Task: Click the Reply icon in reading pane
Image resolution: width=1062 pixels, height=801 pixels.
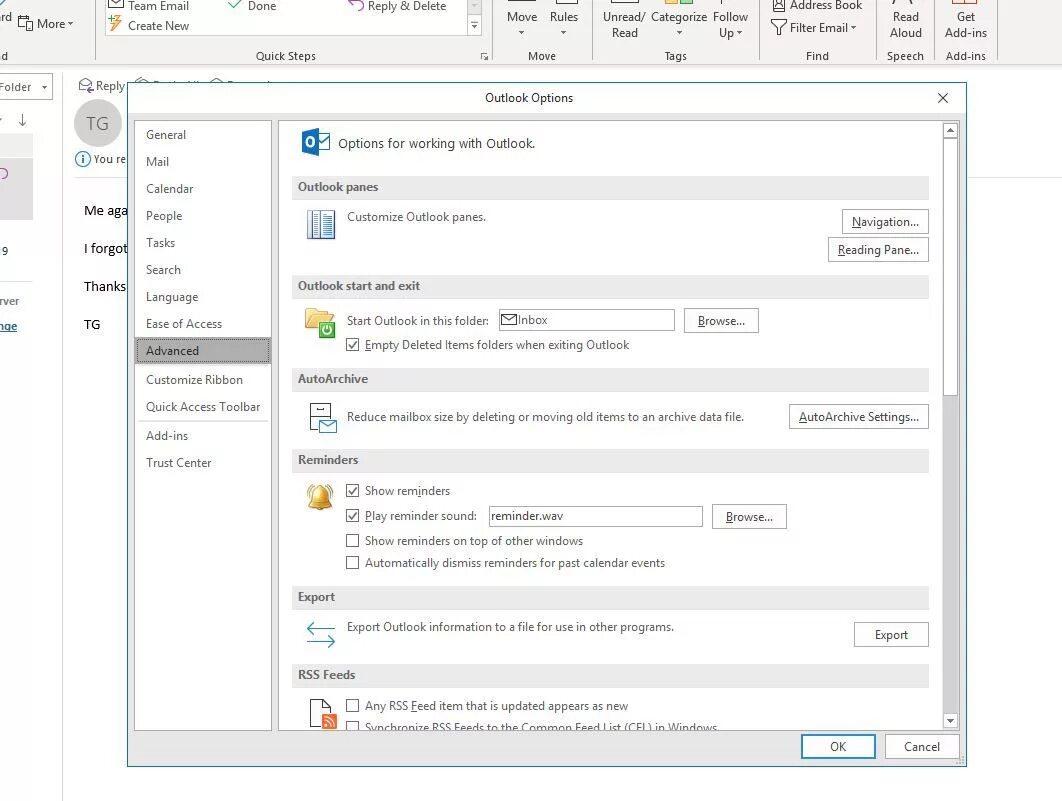Action: 86,85
